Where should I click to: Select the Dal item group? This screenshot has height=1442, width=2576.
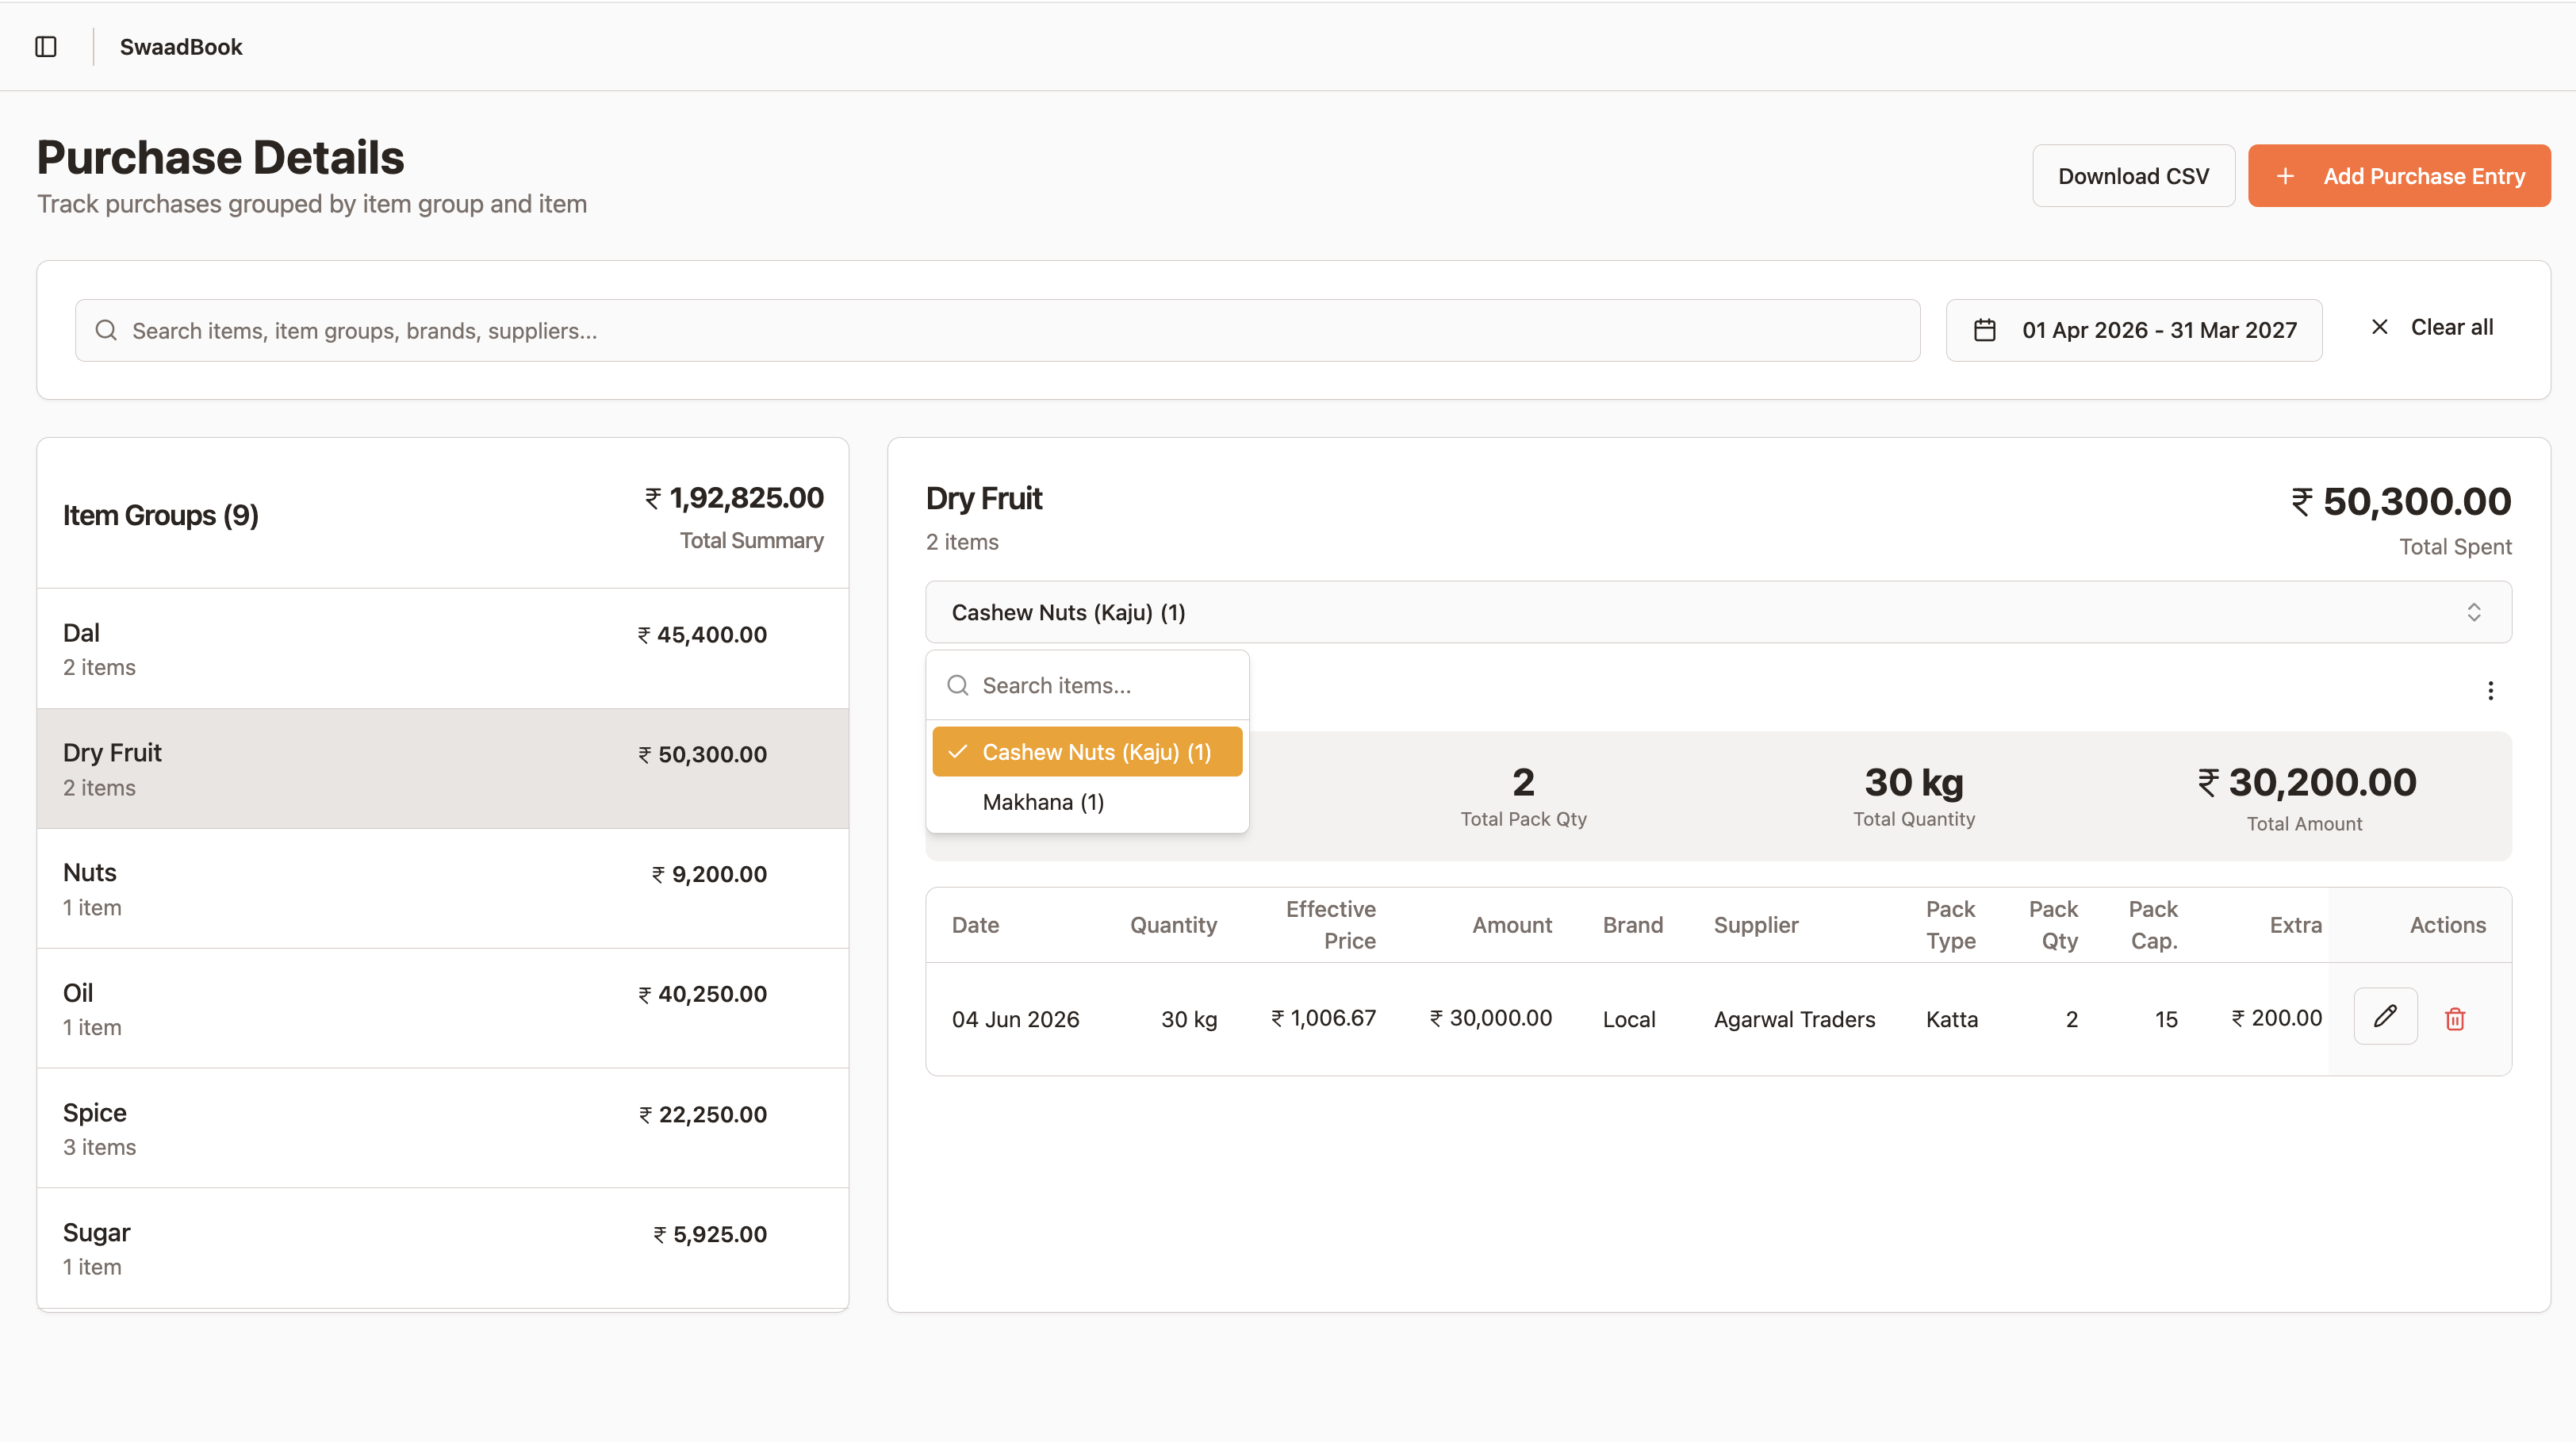pos(443,649)
